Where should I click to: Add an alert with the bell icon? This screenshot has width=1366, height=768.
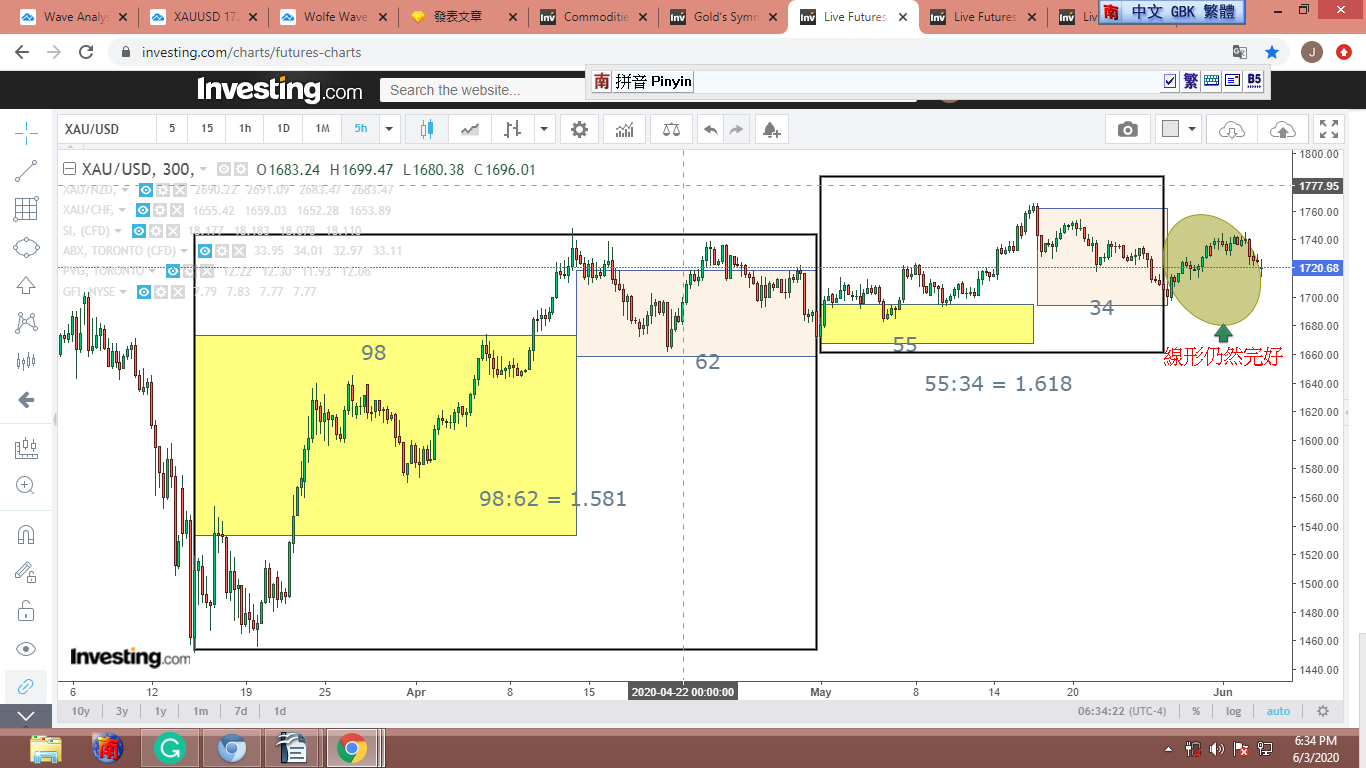click(770, 129)
